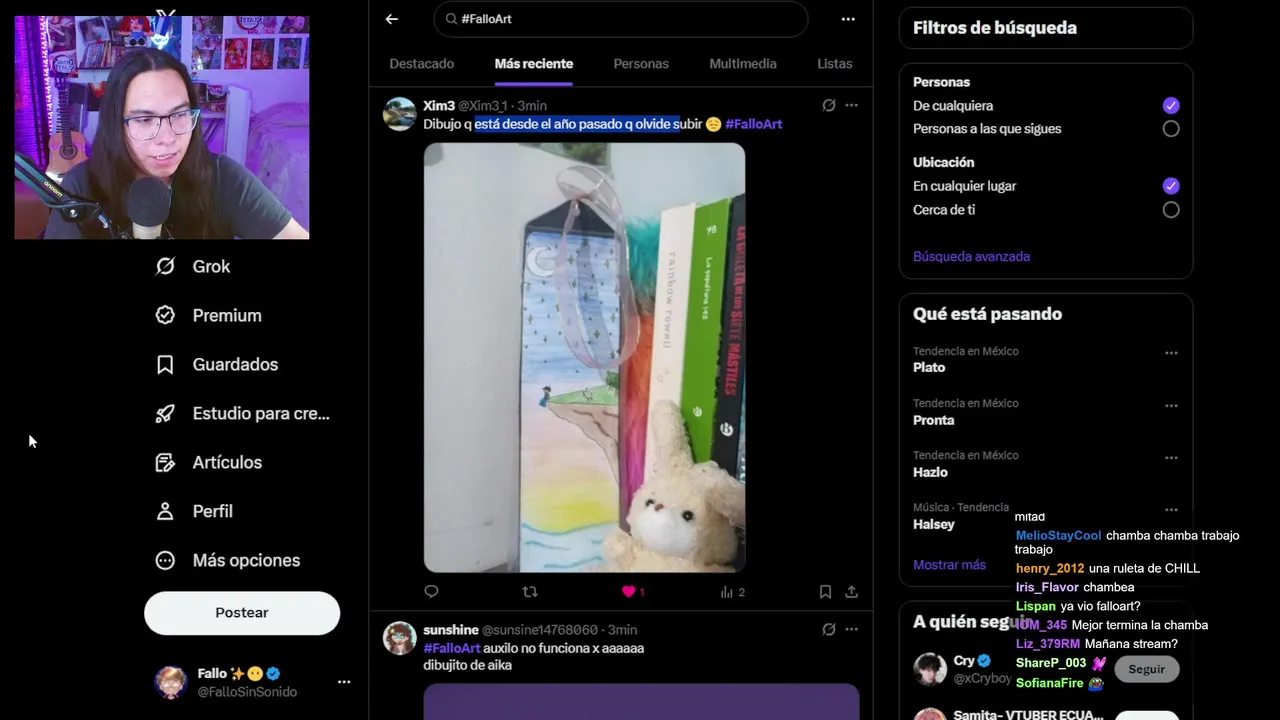The image size is (1280, 720).
Task: Switch to the Destacado tab
Action: point(421,63)
